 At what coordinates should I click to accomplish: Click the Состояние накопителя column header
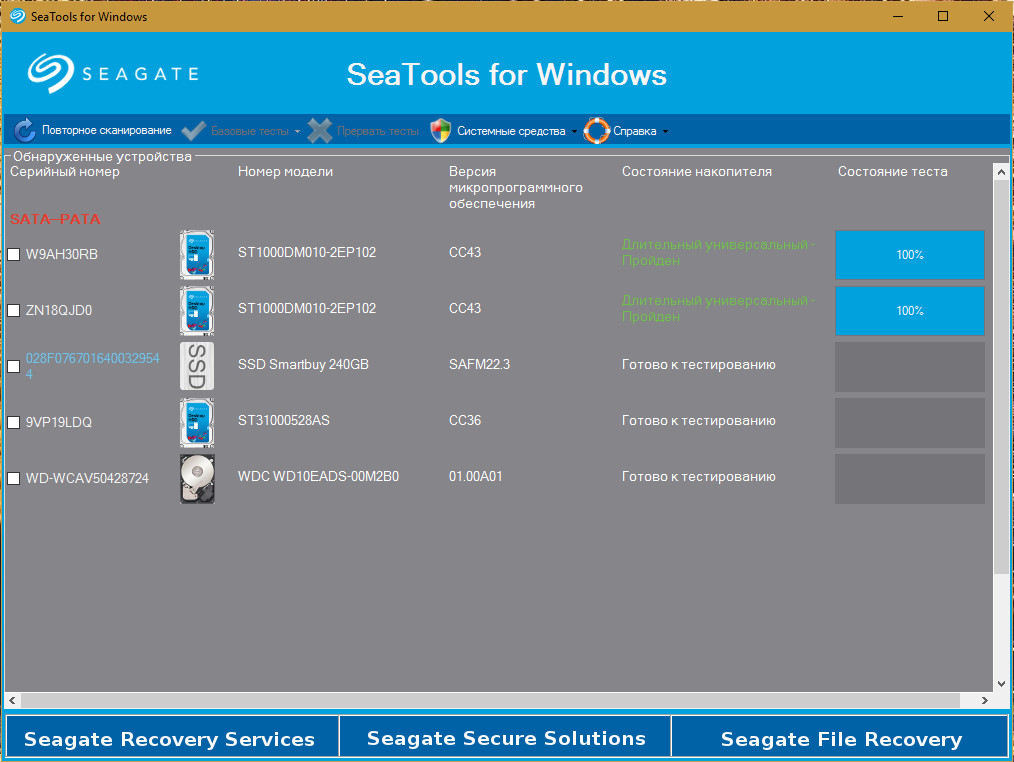click(696, 172)
